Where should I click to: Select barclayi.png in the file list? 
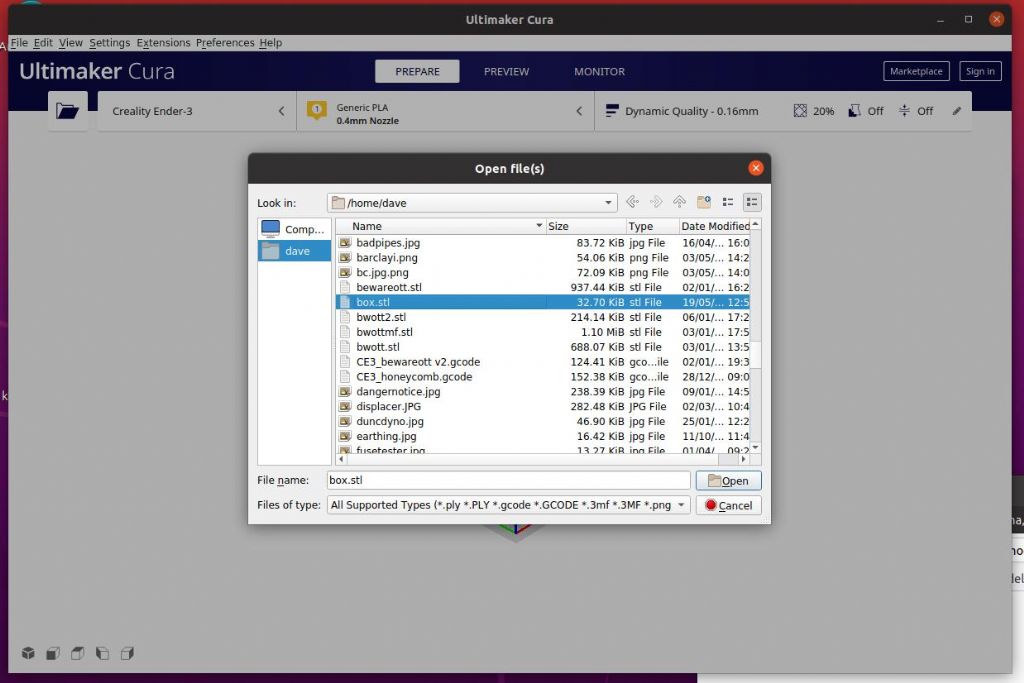click(543, 257)
